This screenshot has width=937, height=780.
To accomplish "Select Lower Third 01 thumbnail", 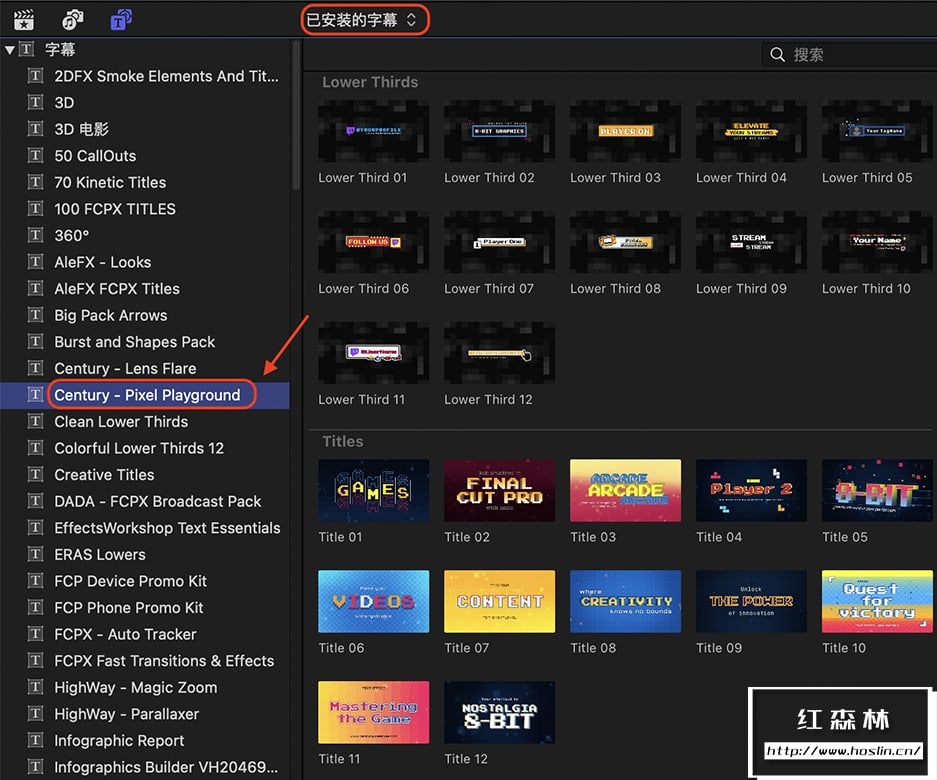I will 373,131.
